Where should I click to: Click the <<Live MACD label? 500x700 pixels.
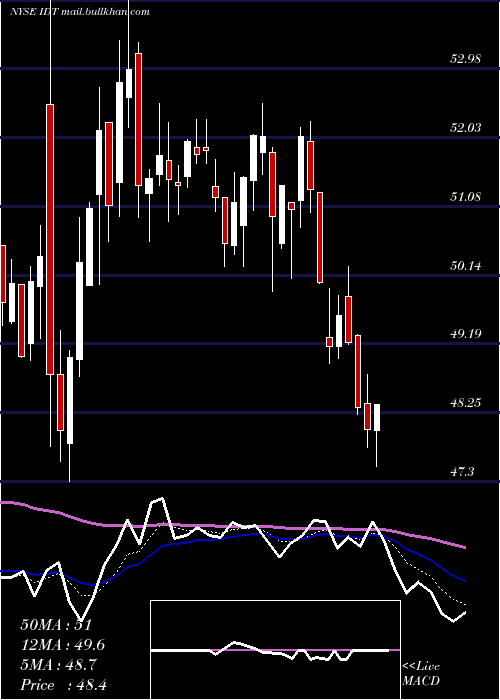coord(421,673)
